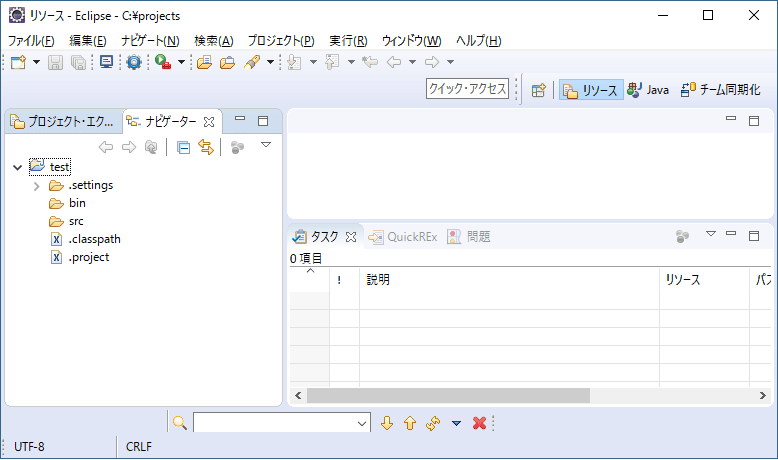Close the タスク view tab
The height and width of the screenshot is (460, 778).
click(x=351, y=237)
